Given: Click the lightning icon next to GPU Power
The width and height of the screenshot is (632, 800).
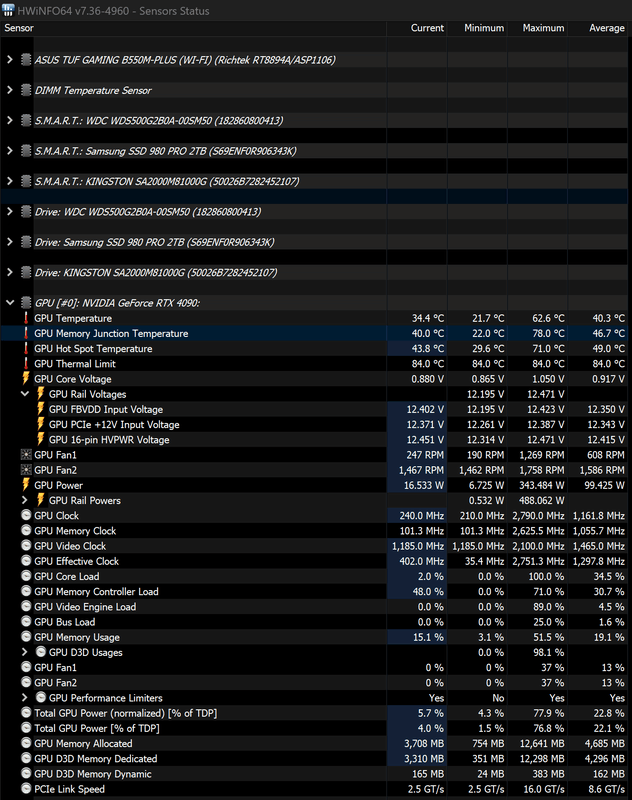Looking at the screenshot, I should (x=26, y=485).
